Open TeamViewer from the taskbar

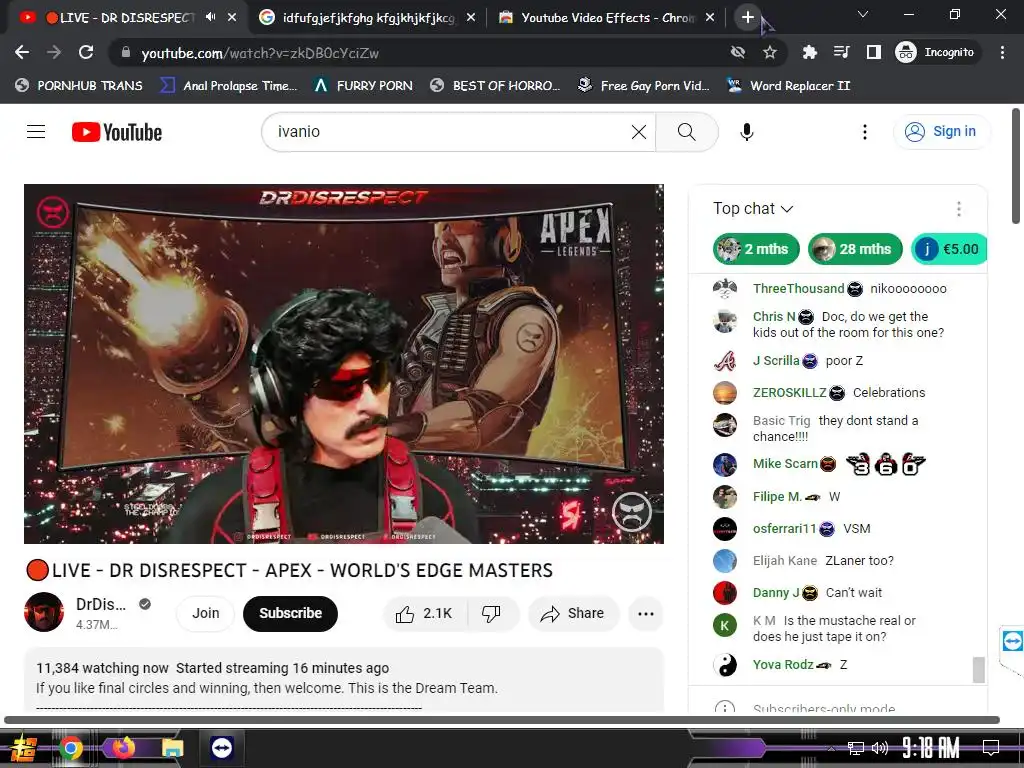221,748
